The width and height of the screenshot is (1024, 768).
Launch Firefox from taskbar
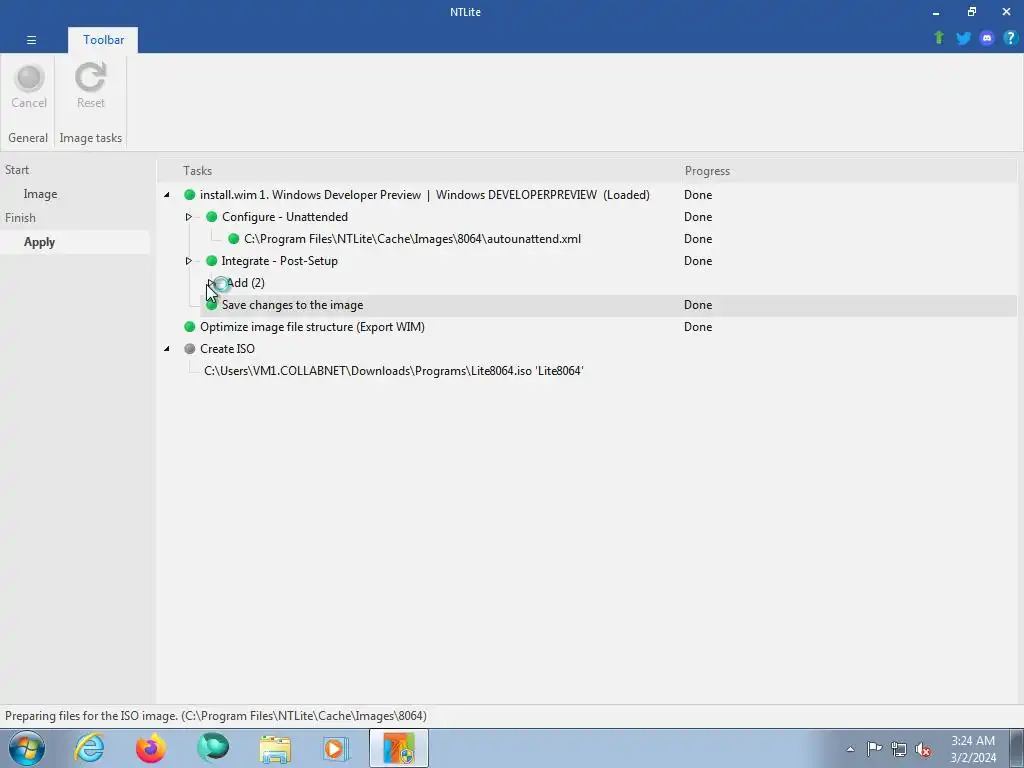click(151, 748)
